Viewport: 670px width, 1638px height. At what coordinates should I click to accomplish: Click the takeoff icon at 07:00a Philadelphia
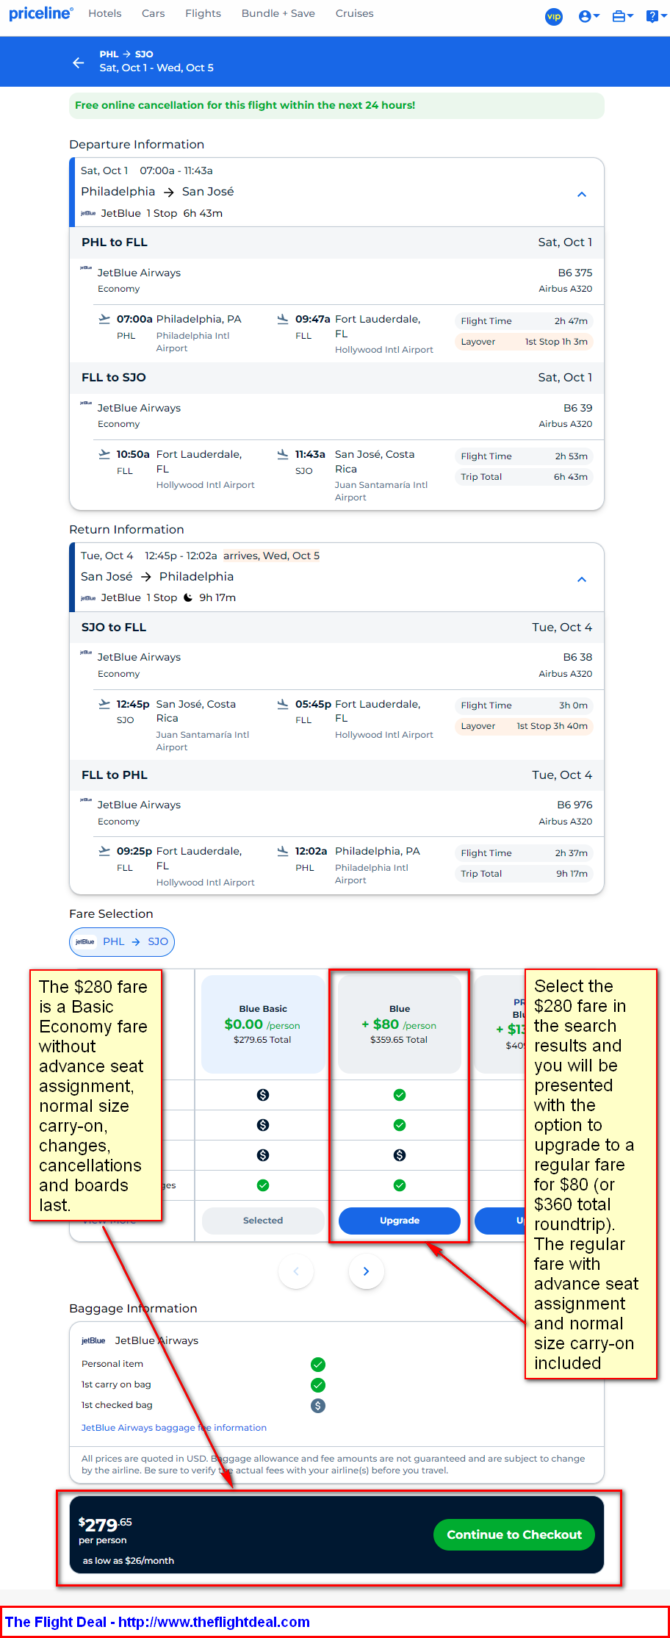(104, 319)
